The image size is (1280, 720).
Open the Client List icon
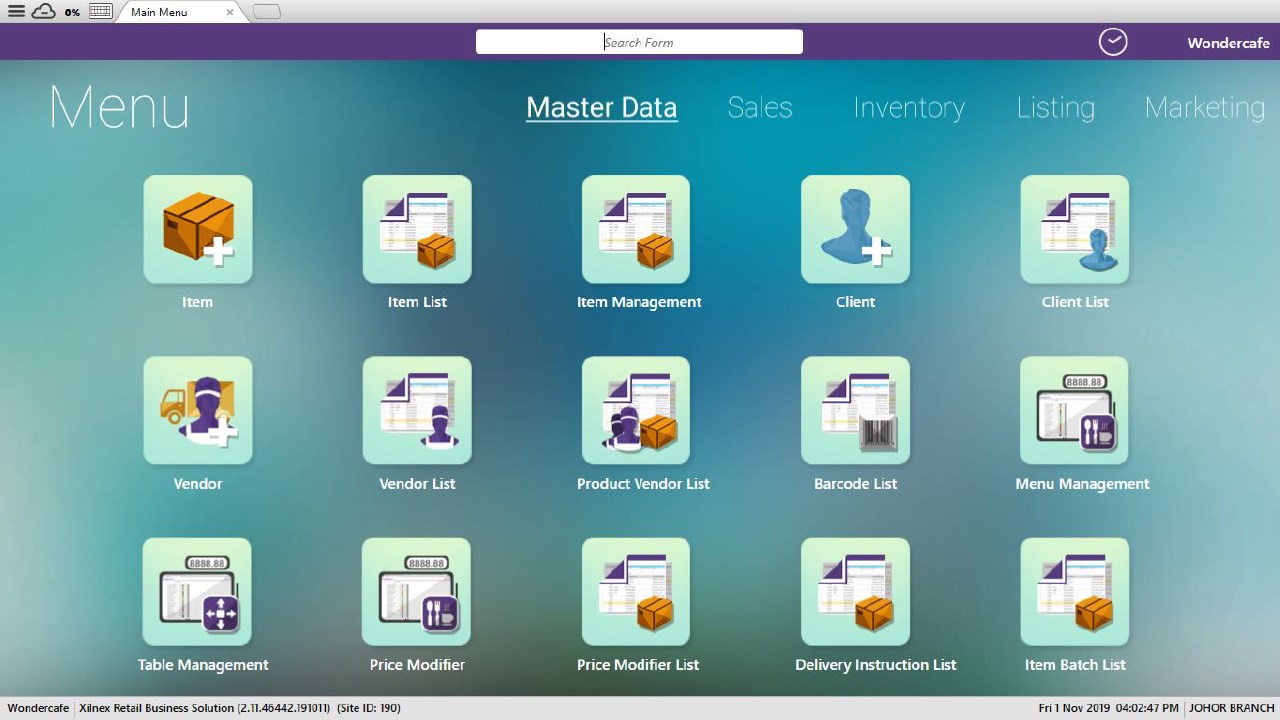pyautogui.click(x=1074, y=230)
